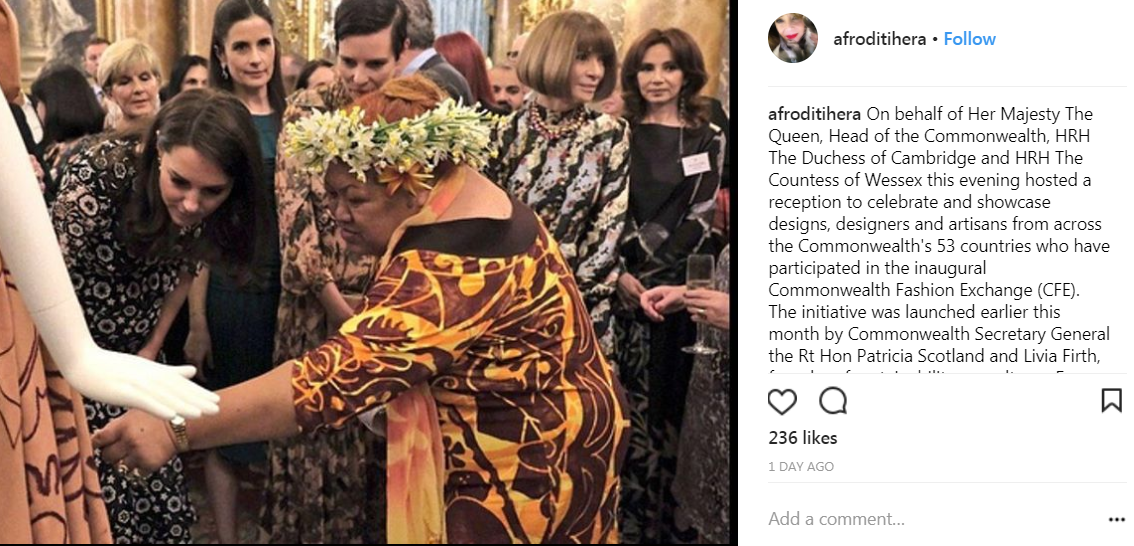Follow the afroditihera account
Image resolution: width=1134 pixels, height=546 pixels.
coord(969,39)
